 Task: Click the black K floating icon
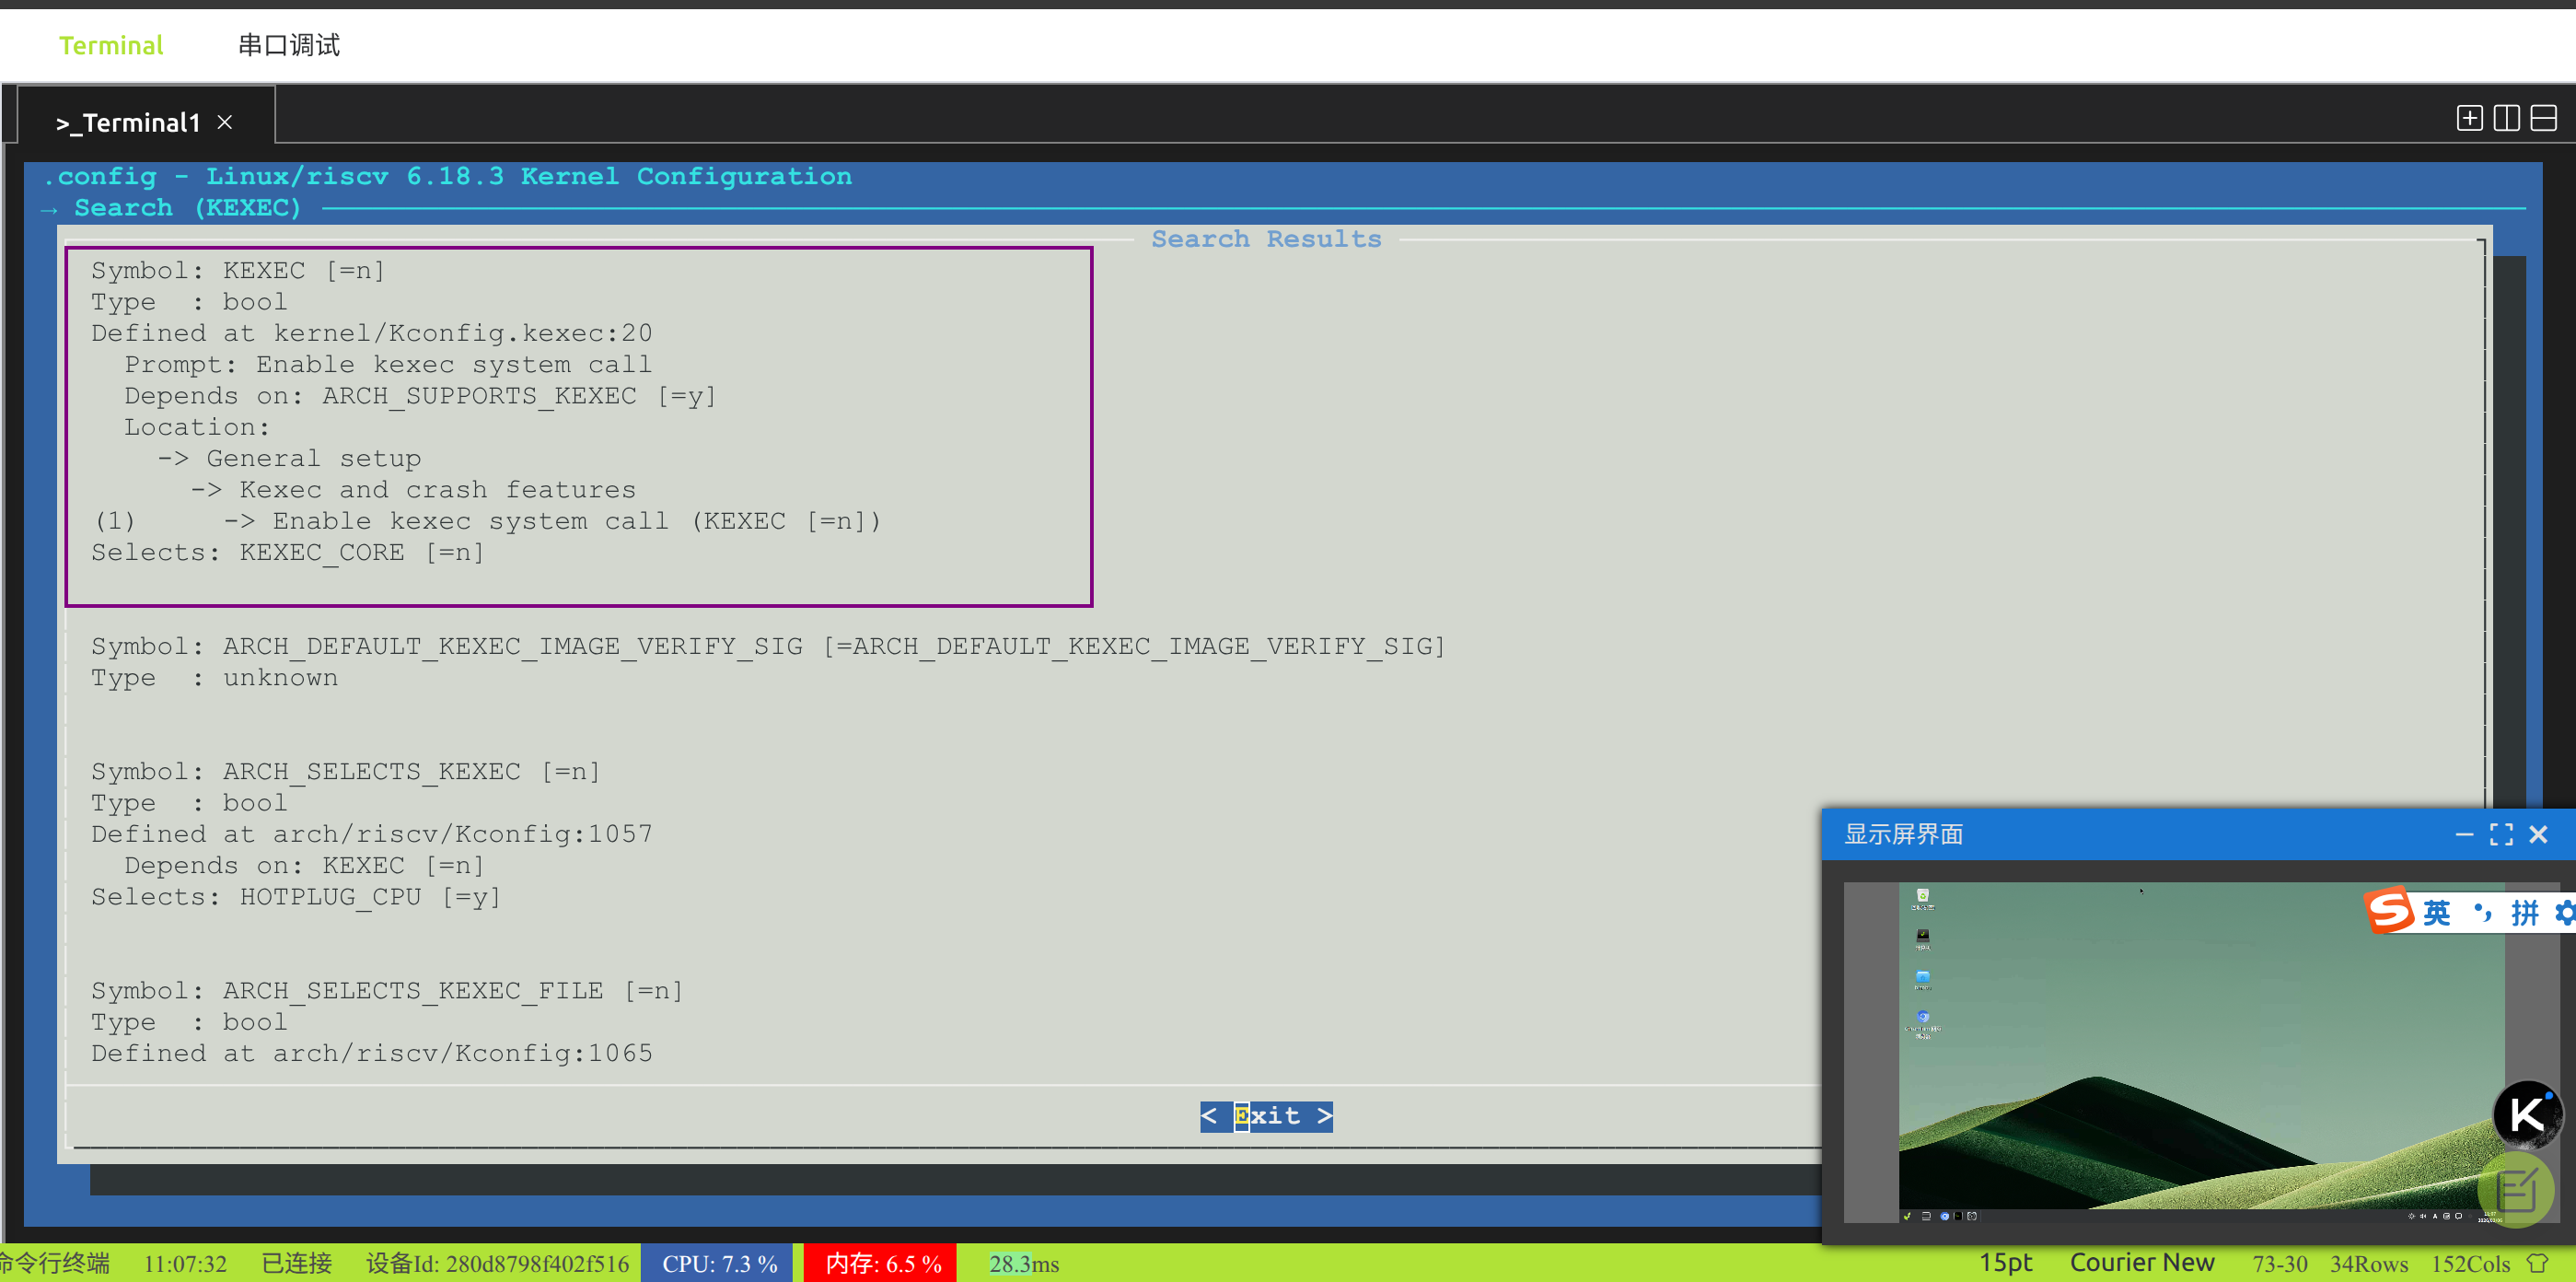[x=2526, y=1114]
